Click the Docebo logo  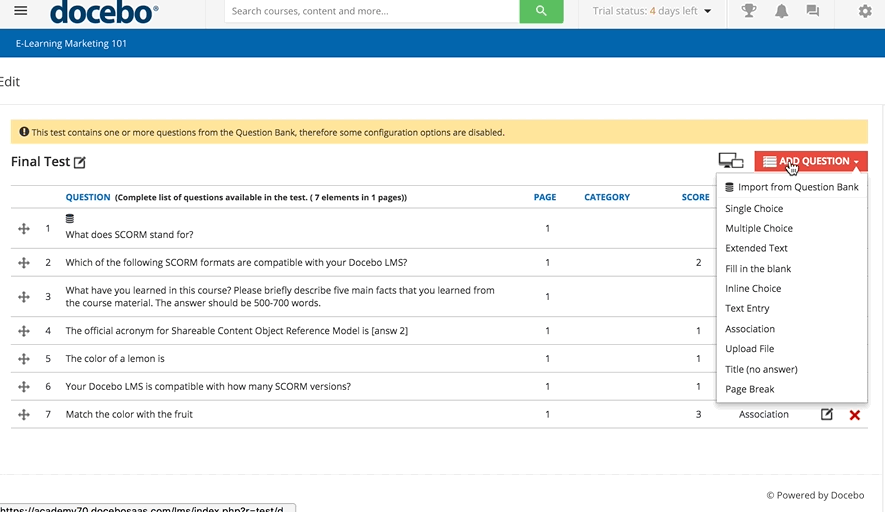click(104, 12)
